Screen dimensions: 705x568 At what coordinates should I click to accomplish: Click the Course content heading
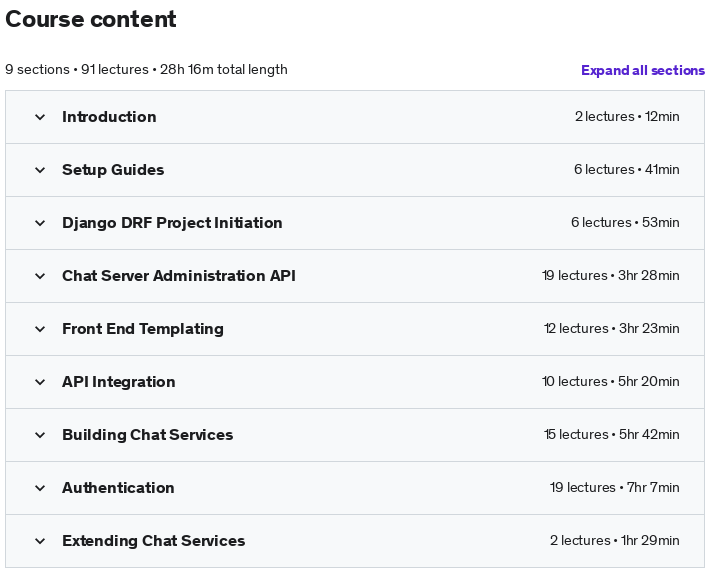pyautogui.click(x=91, y=19)
